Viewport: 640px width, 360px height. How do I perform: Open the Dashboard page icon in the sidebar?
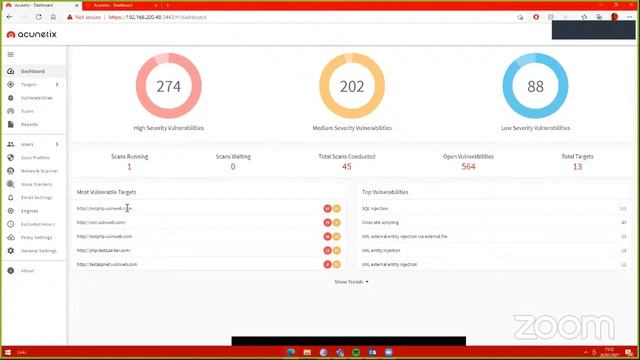point(11,71)
